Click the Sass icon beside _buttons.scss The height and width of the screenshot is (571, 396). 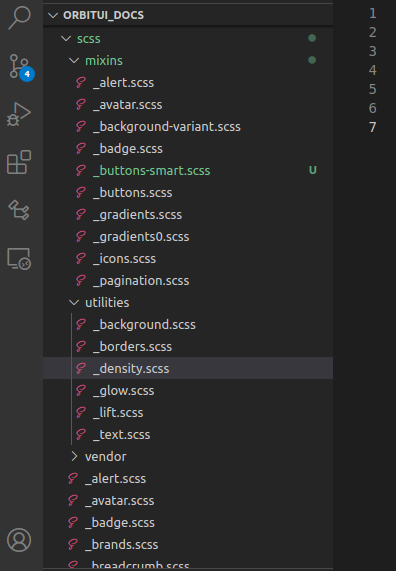[81, 192]
